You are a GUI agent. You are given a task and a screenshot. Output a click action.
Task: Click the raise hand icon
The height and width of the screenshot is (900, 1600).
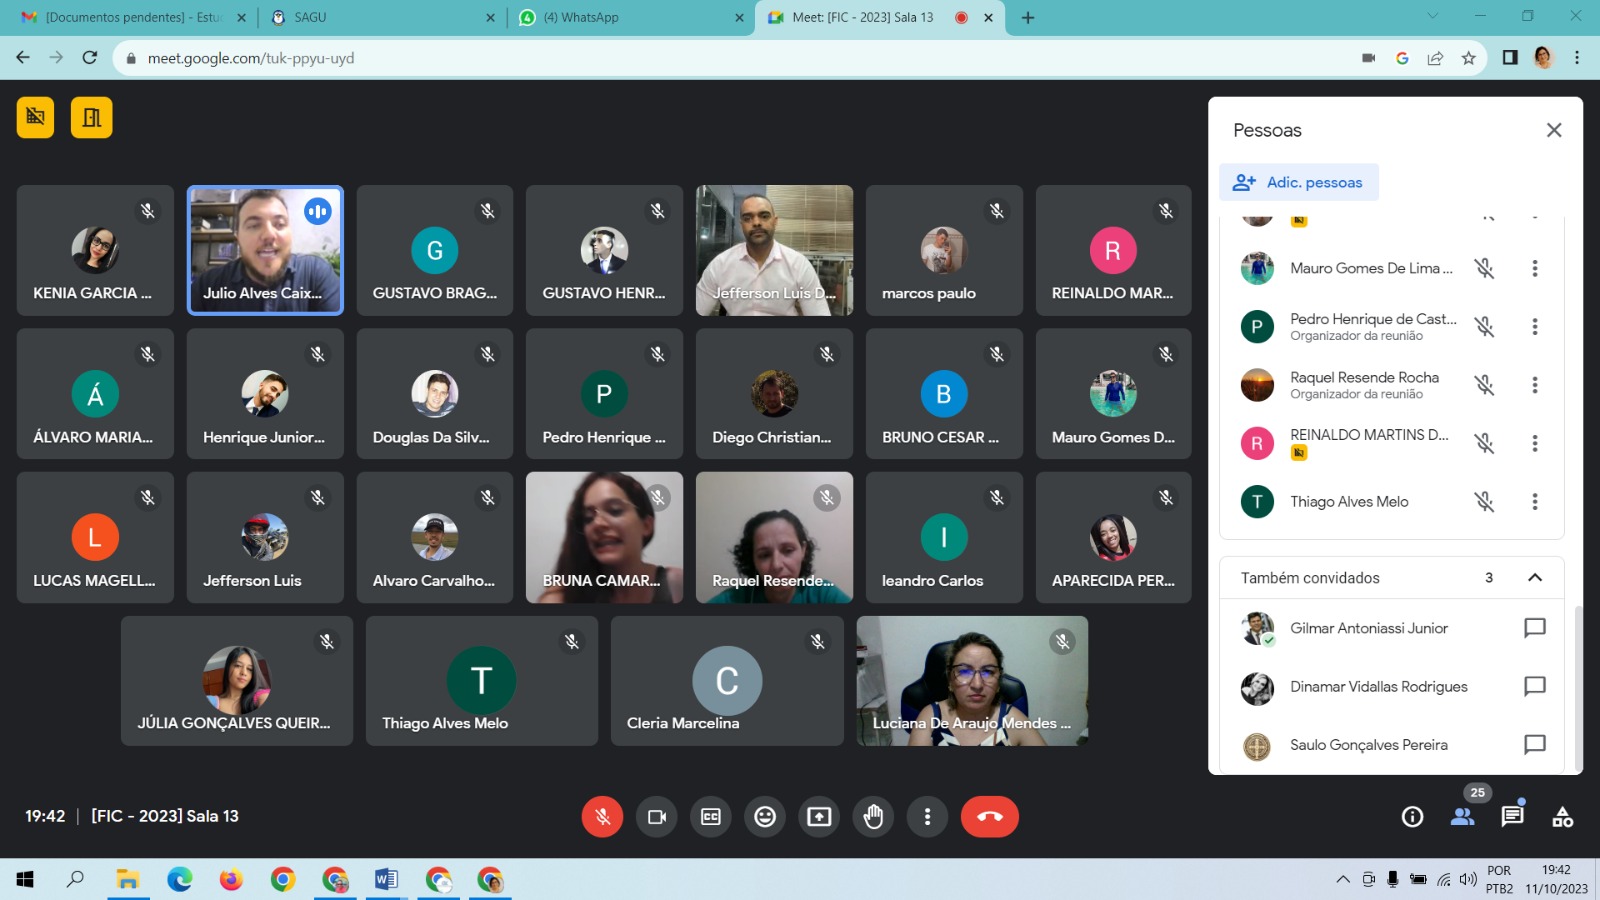(873, 817)
